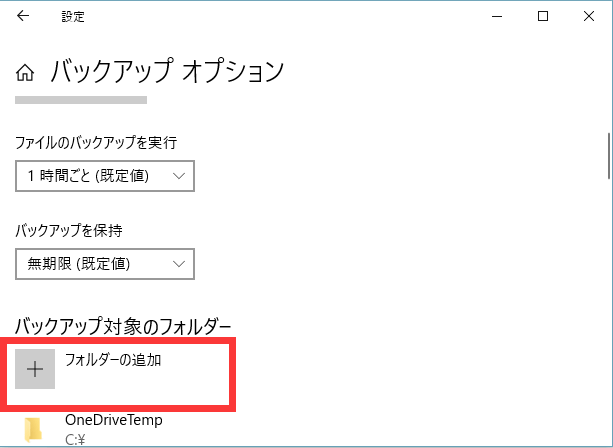Click the chevron on 1 時間ごと combo box

(179, 176)
